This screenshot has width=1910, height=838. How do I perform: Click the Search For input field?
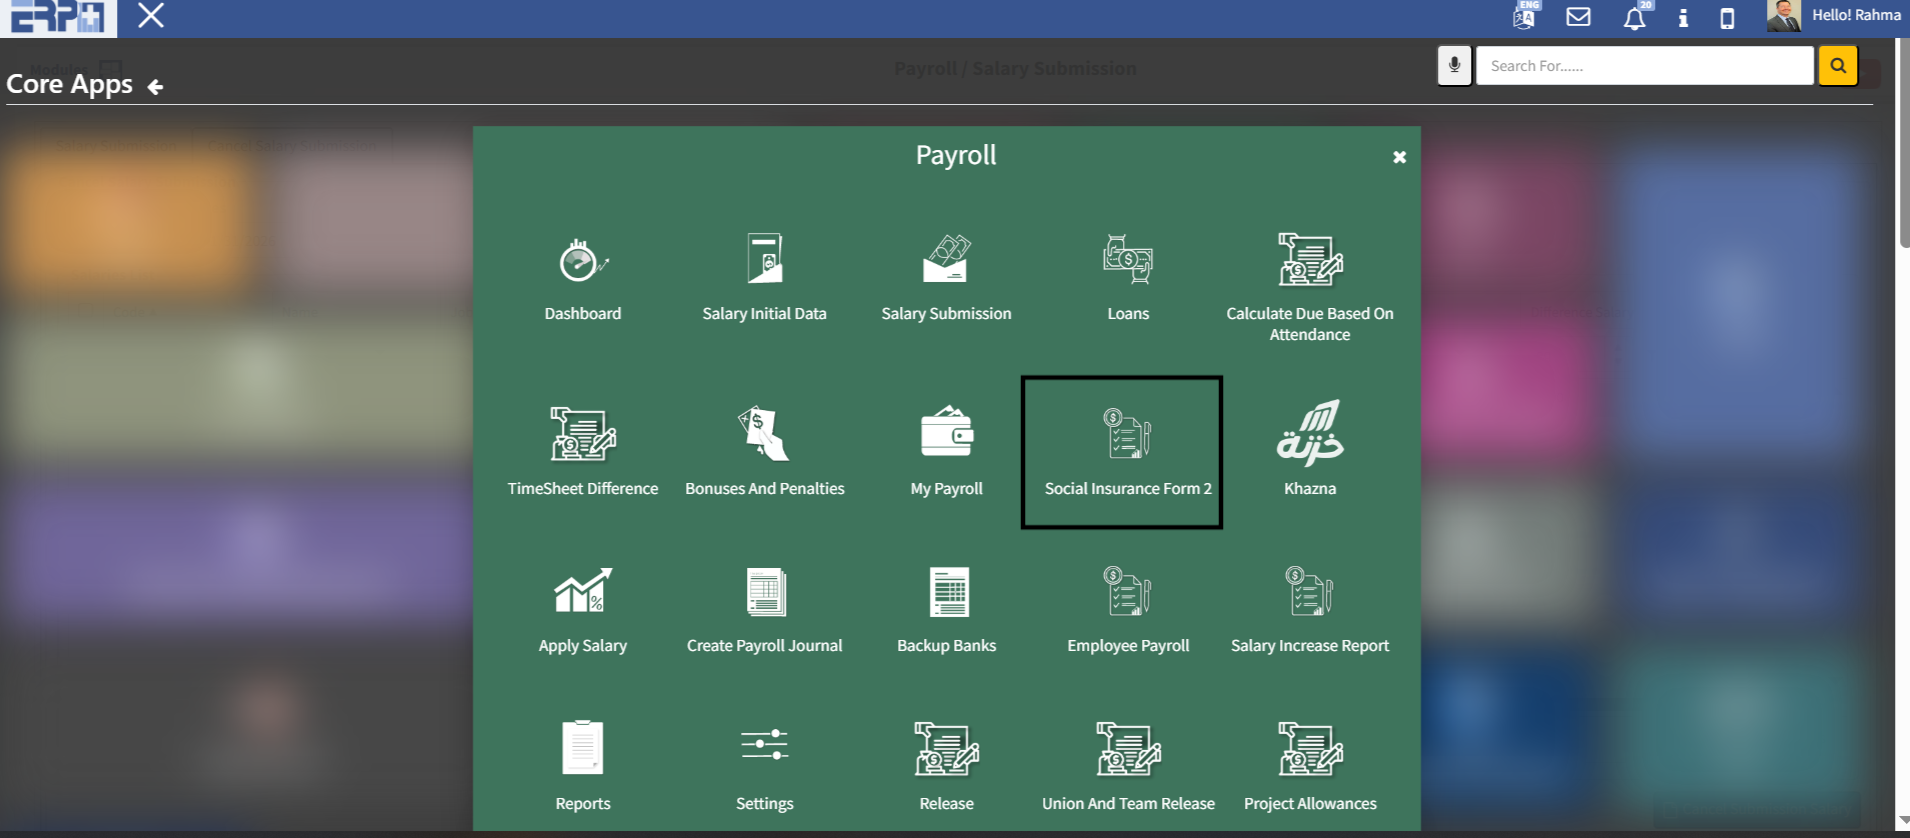pos(1644,66)
